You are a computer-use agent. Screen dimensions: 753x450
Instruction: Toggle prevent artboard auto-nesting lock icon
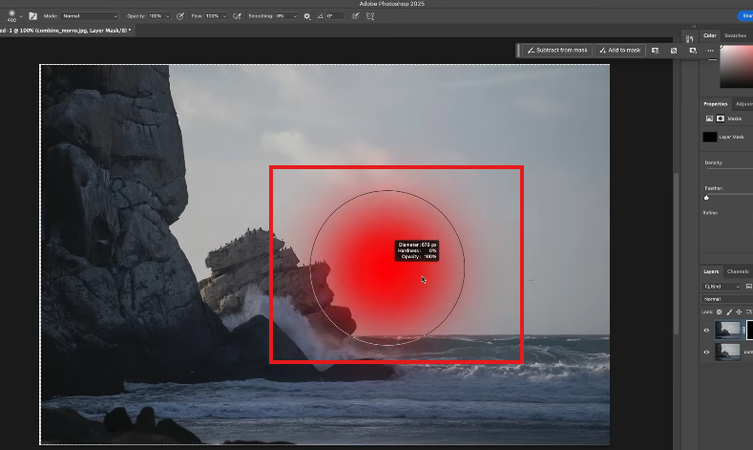tap(749, 312)
